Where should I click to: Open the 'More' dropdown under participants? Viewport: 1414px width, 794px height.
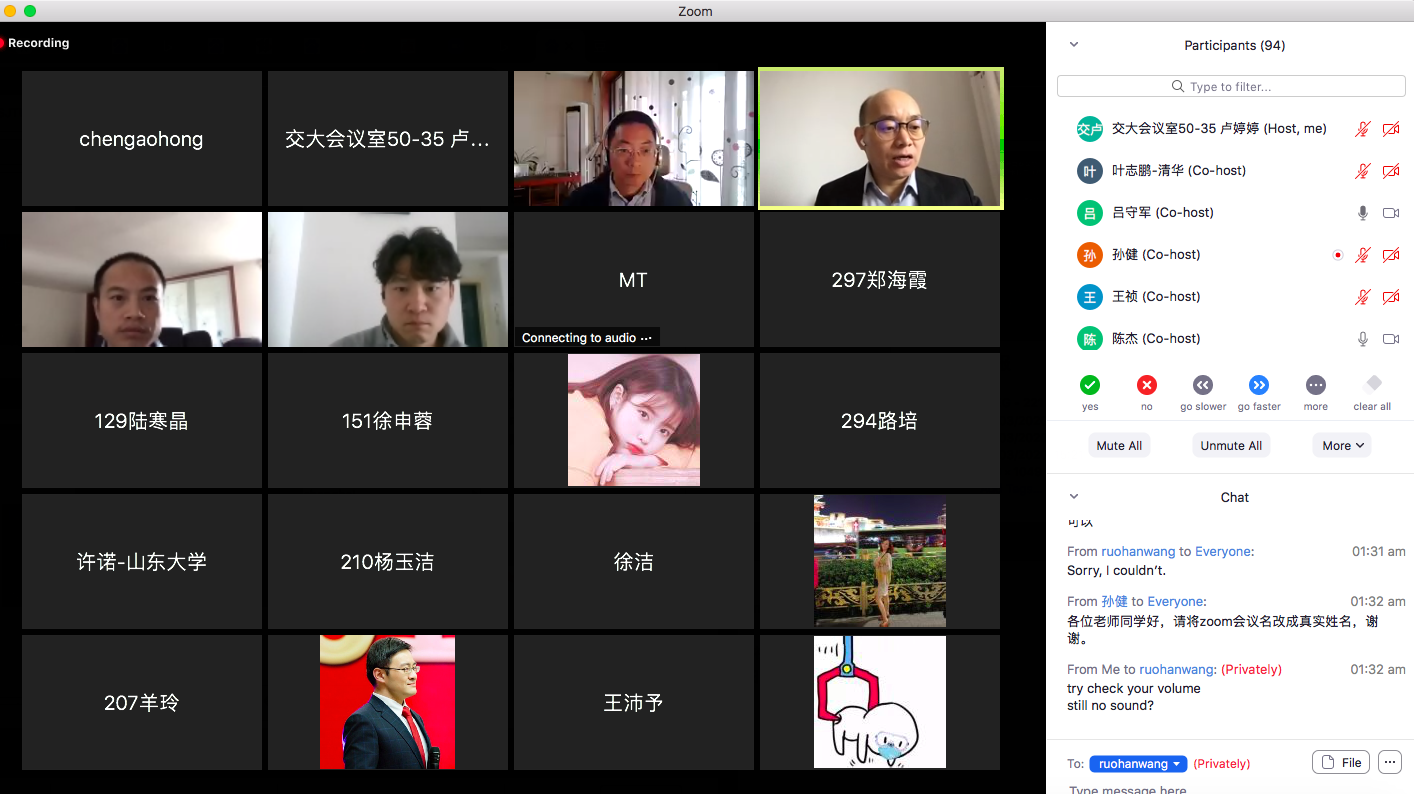pos(1342,446)
